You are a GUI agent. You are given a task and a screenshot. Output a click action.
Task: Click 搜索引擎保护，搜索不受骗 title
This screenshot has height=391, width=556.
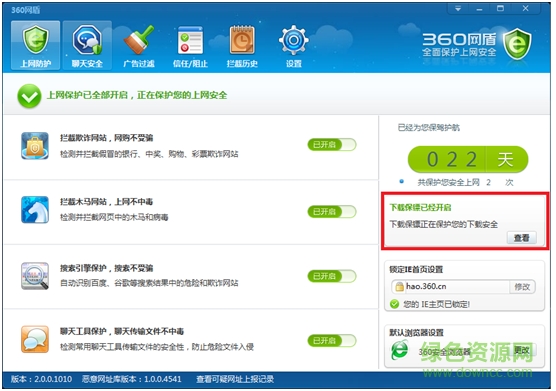coord(107,268)
